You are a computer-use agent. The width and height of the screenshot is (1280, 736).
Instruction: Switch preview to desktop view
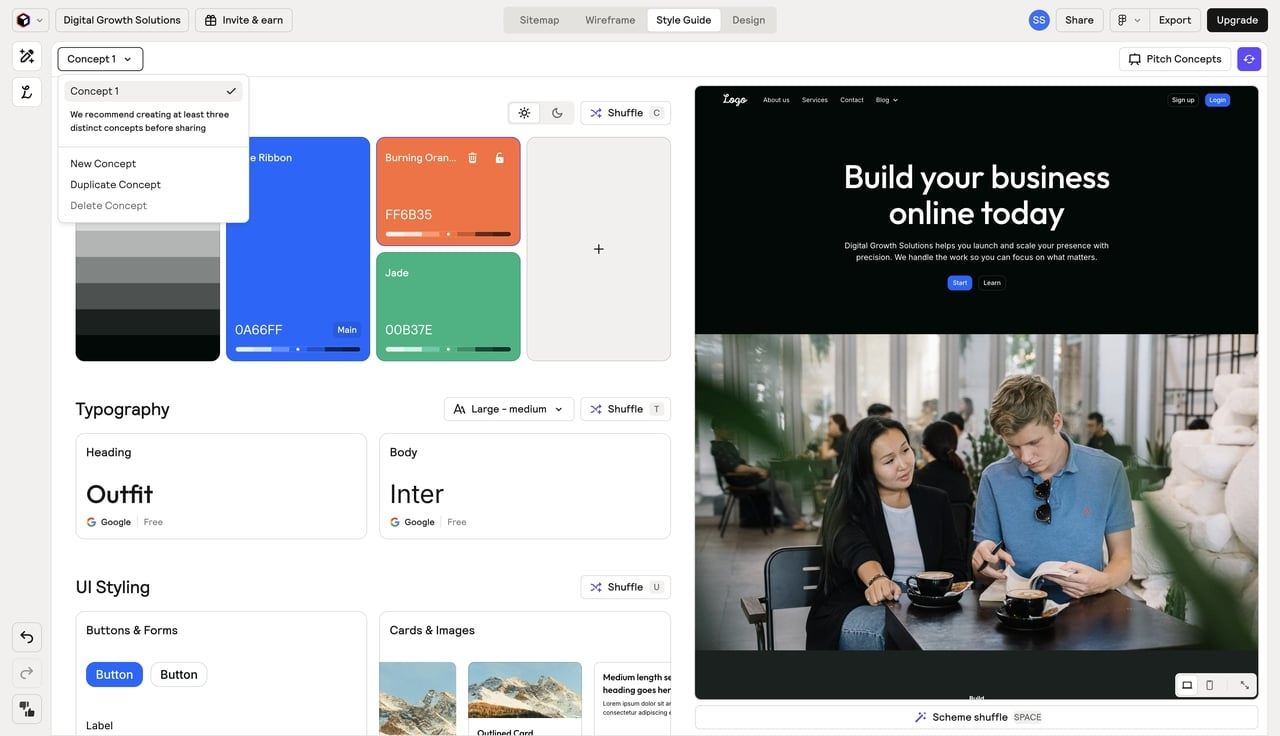coord(1187,685)
